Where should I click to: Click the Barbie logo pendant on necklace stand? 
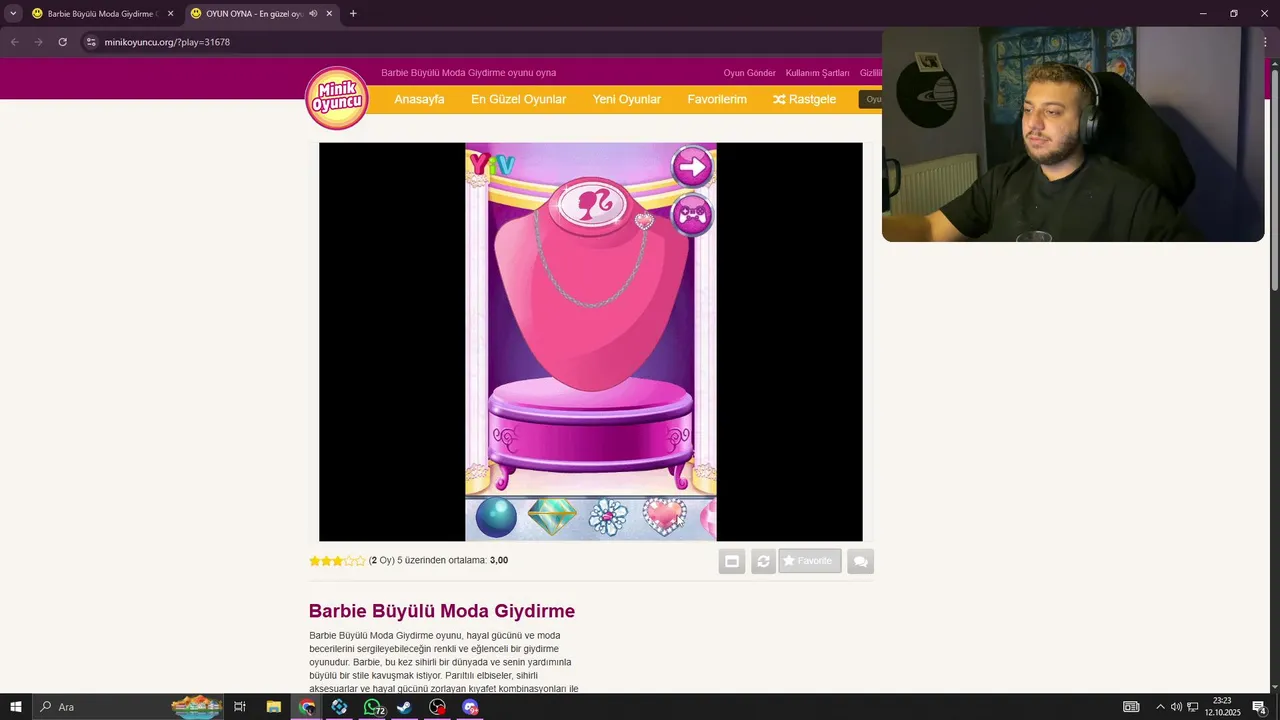(592, 204)
